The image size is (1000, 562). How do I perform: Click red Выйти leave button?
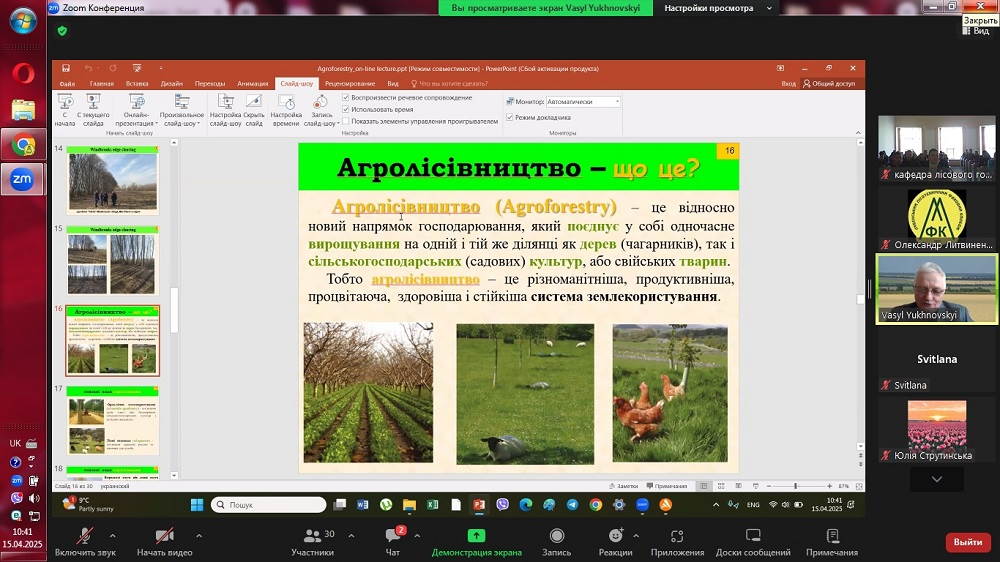click(x=967, y=542)
